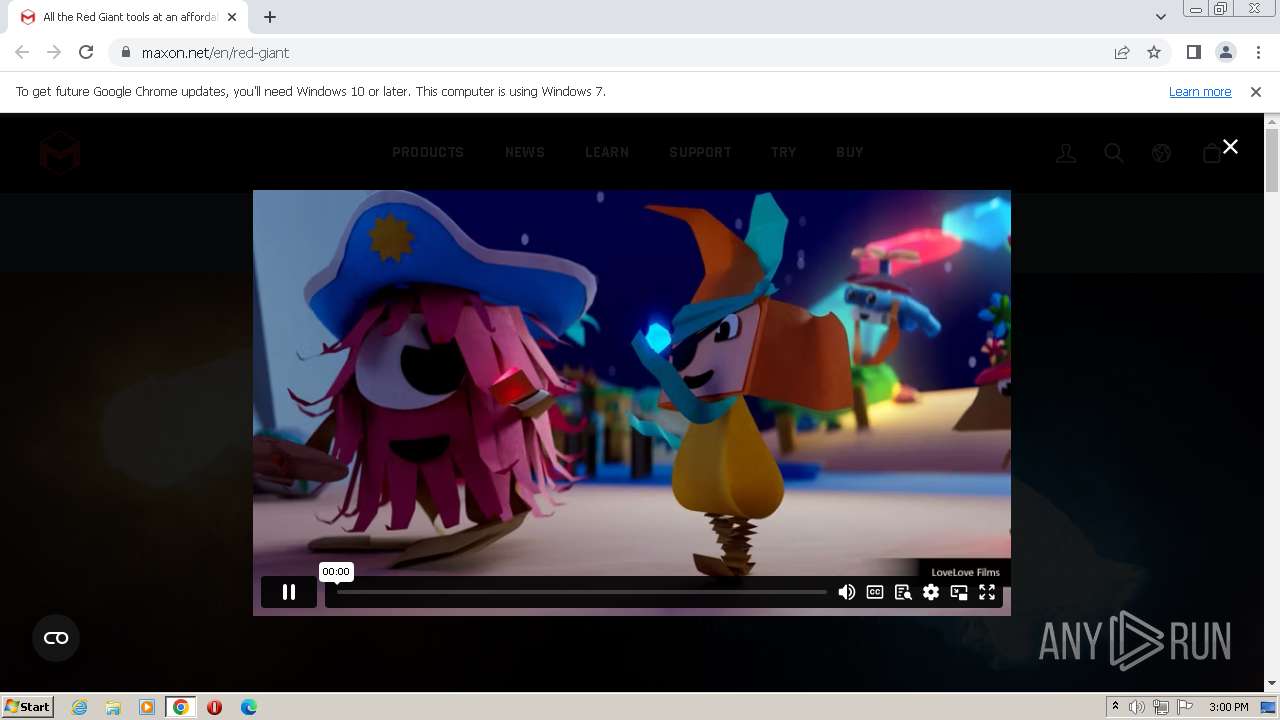
Task: Open the shopping bag cart
Action: (1211, 153)
